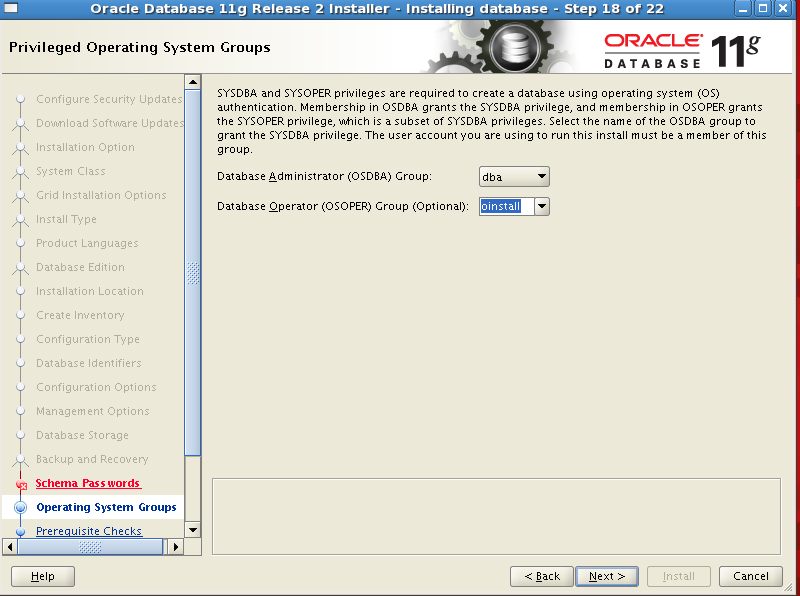The width and height of the screenshot is (800, 596).
Task: Click the Configuration Options step
Action: (x=96, y=387)
